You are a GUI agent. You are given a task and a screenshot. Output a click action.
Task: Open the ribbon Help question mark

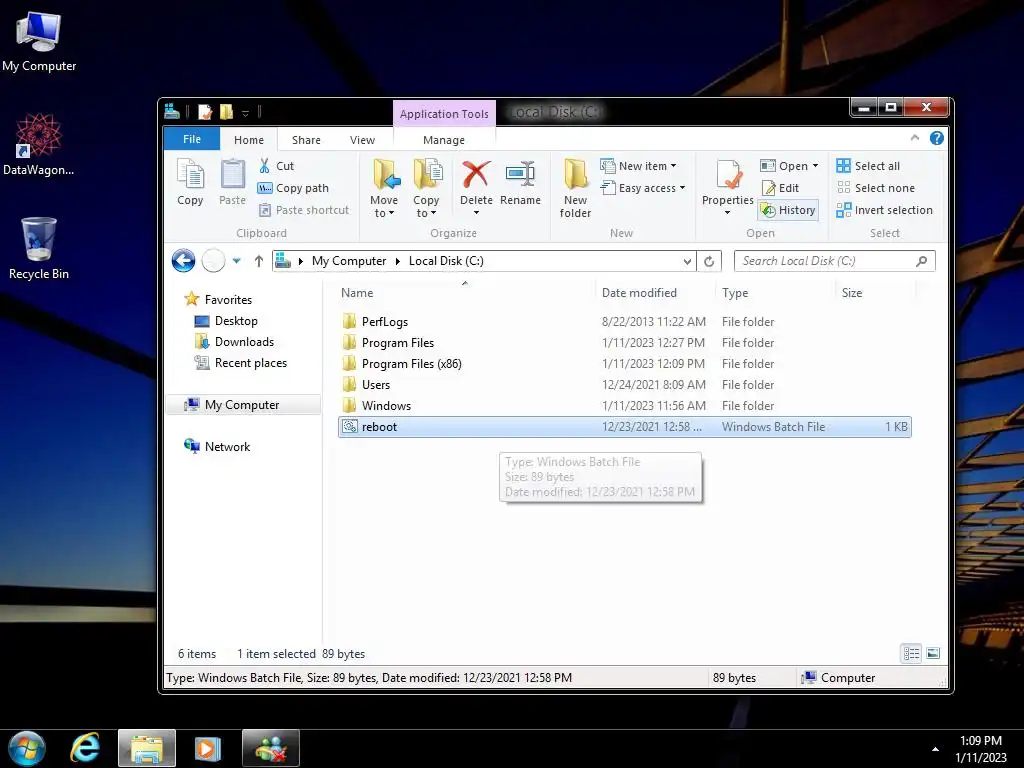pyautogui.click(x=936, y=138)
